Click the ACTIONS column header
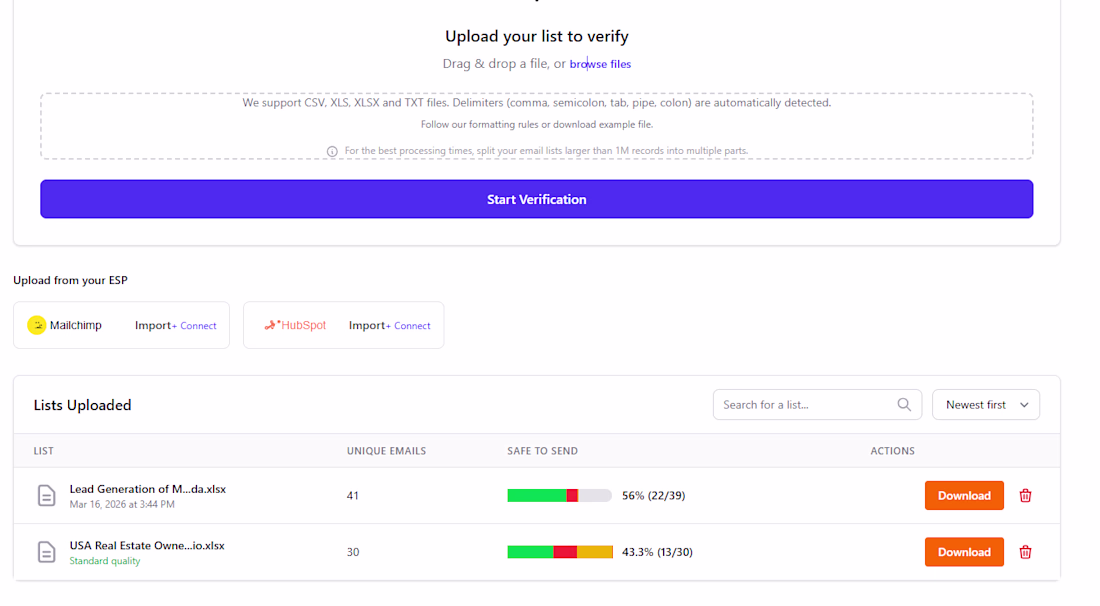 (892, 451)
